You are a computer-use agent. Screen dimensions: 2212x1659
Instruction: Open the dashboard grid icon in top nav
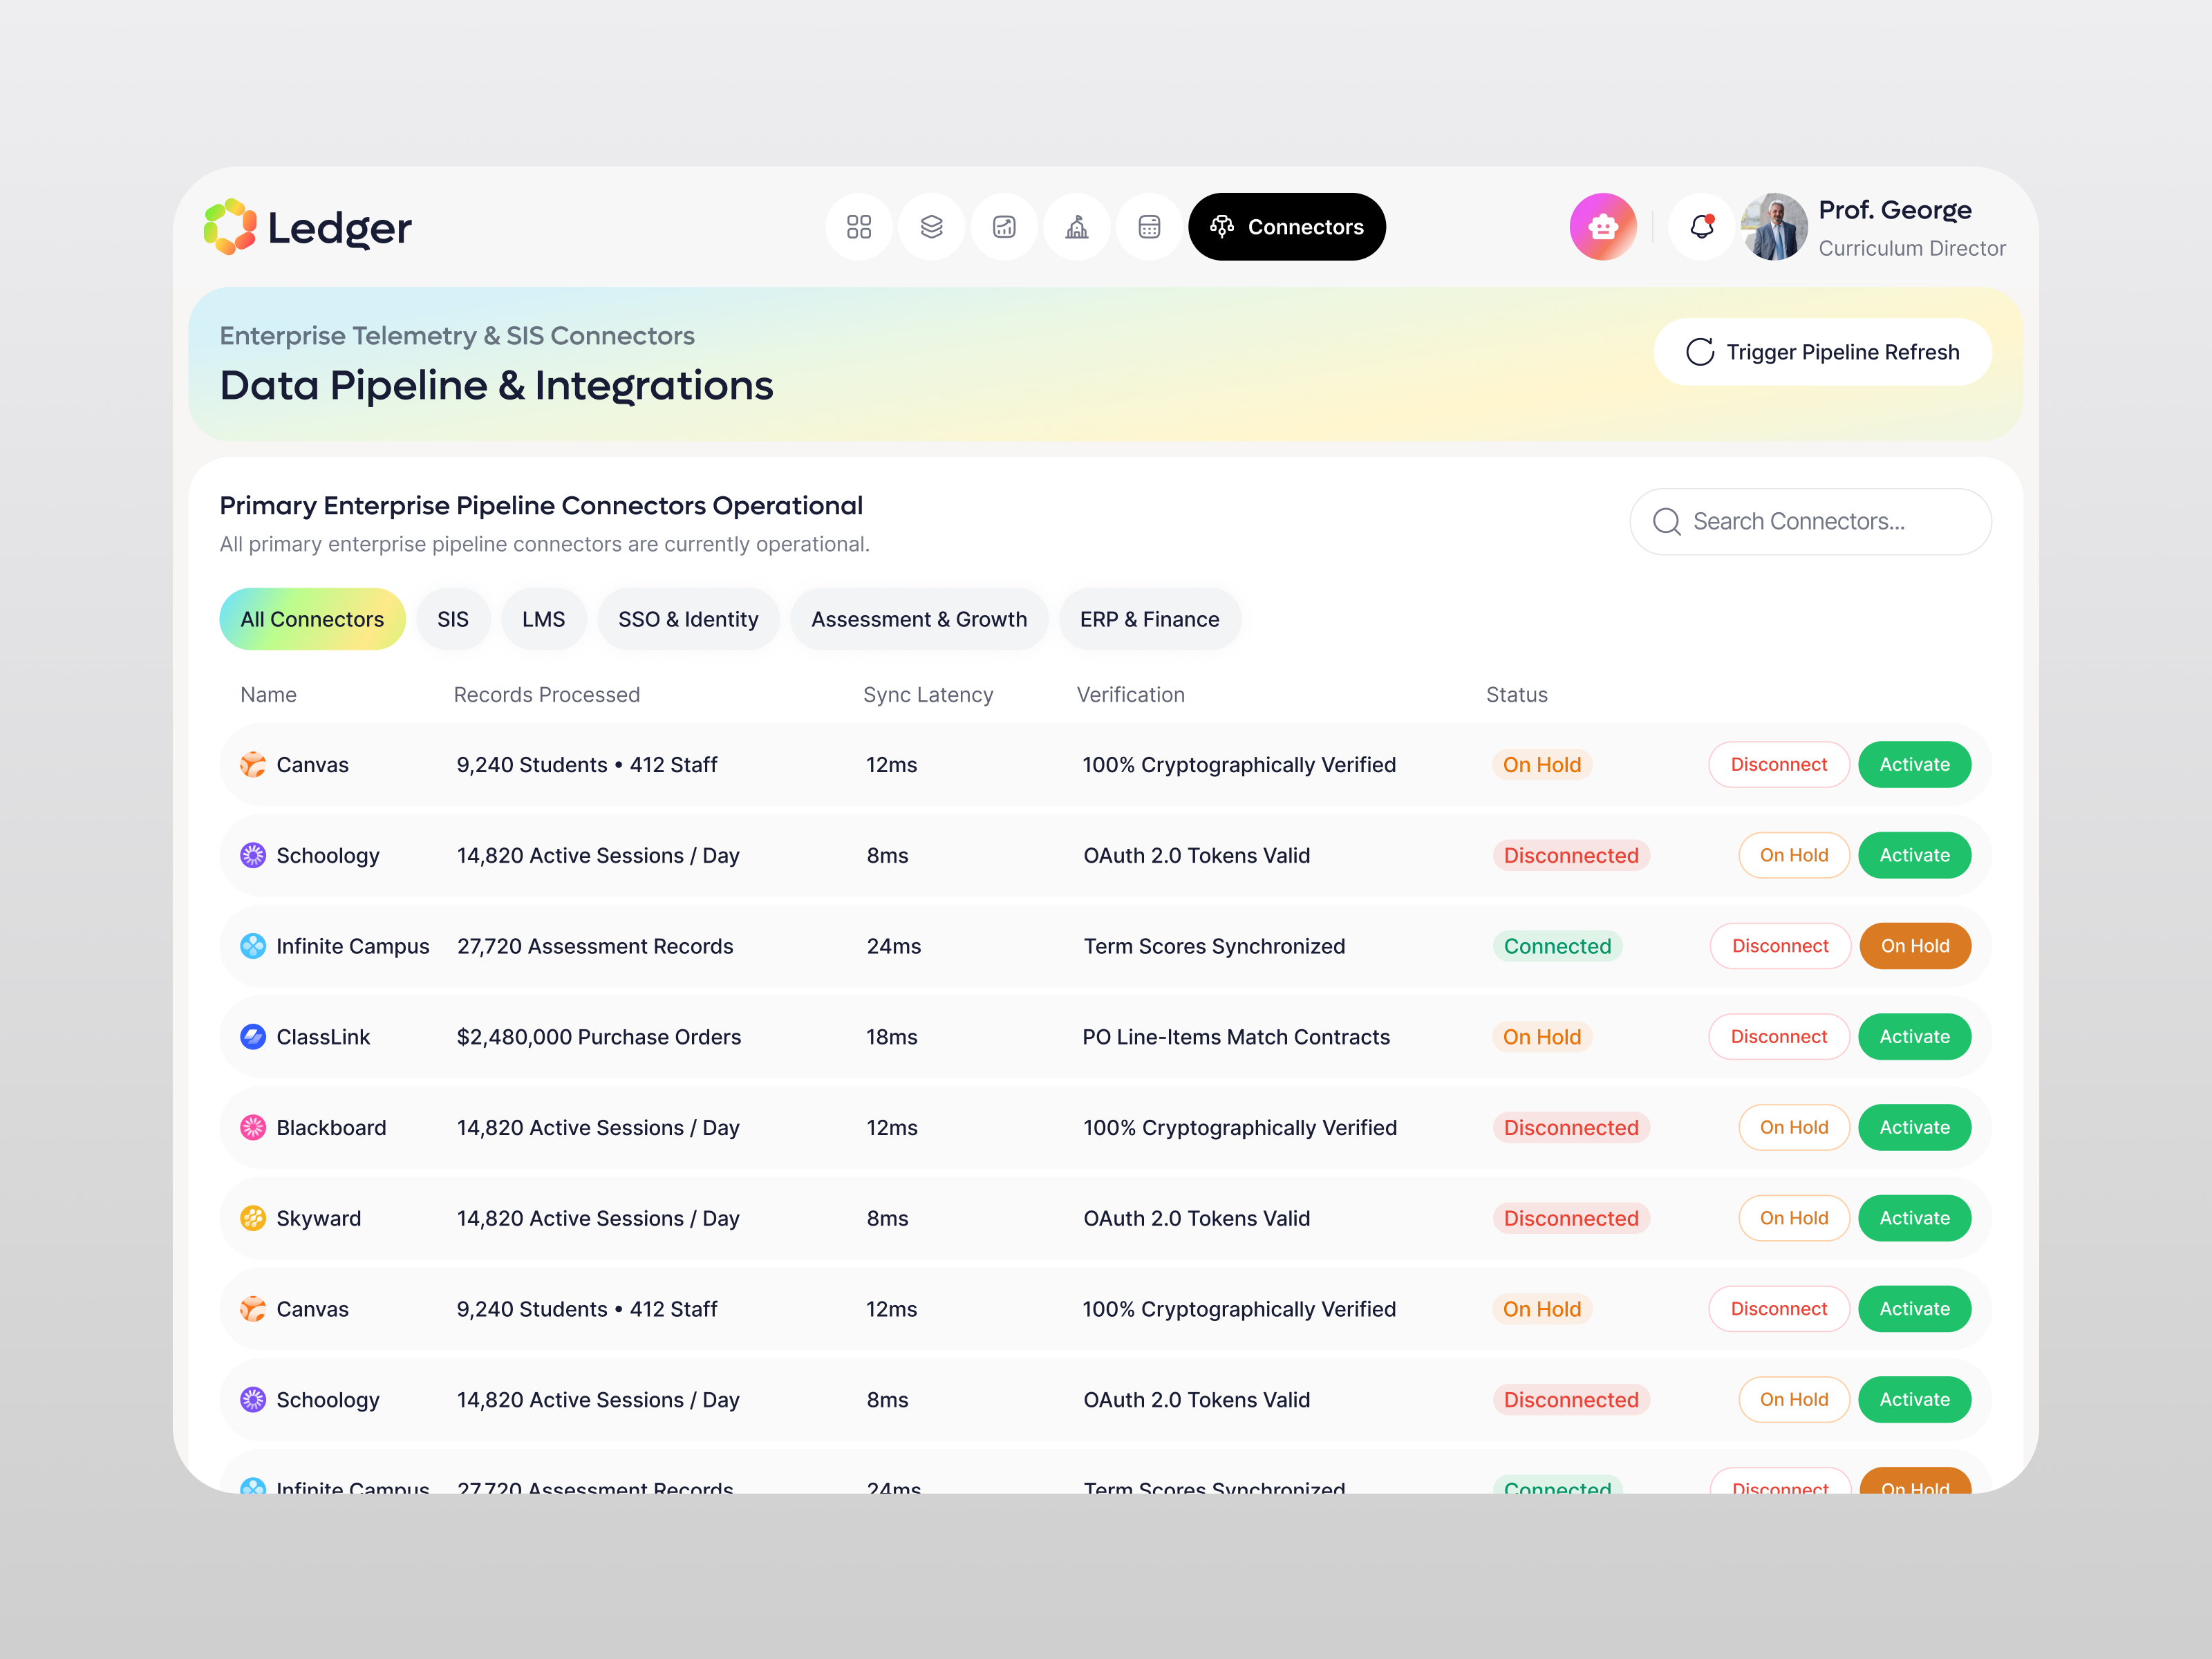point(858,227)
